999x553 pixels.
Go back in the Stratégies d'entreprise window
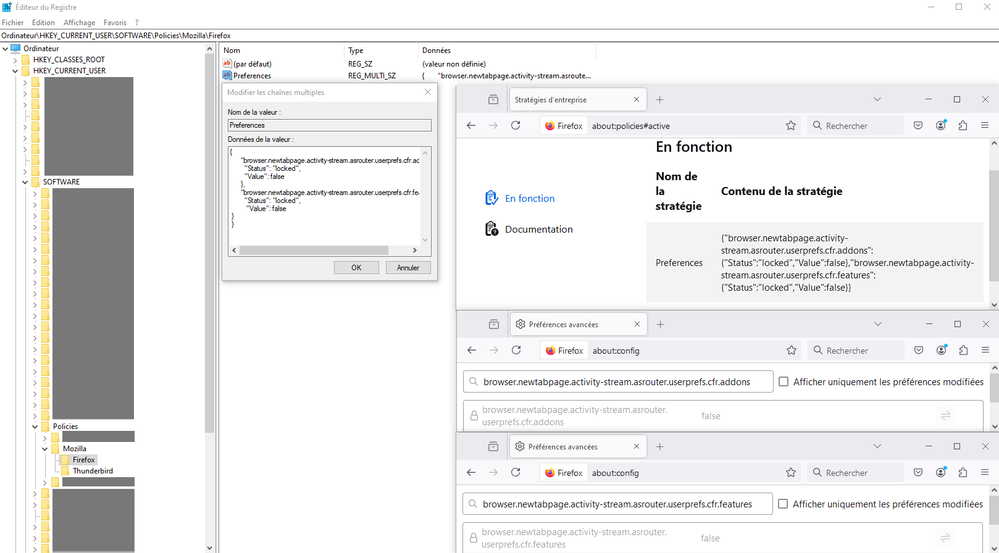pos(472,126)
